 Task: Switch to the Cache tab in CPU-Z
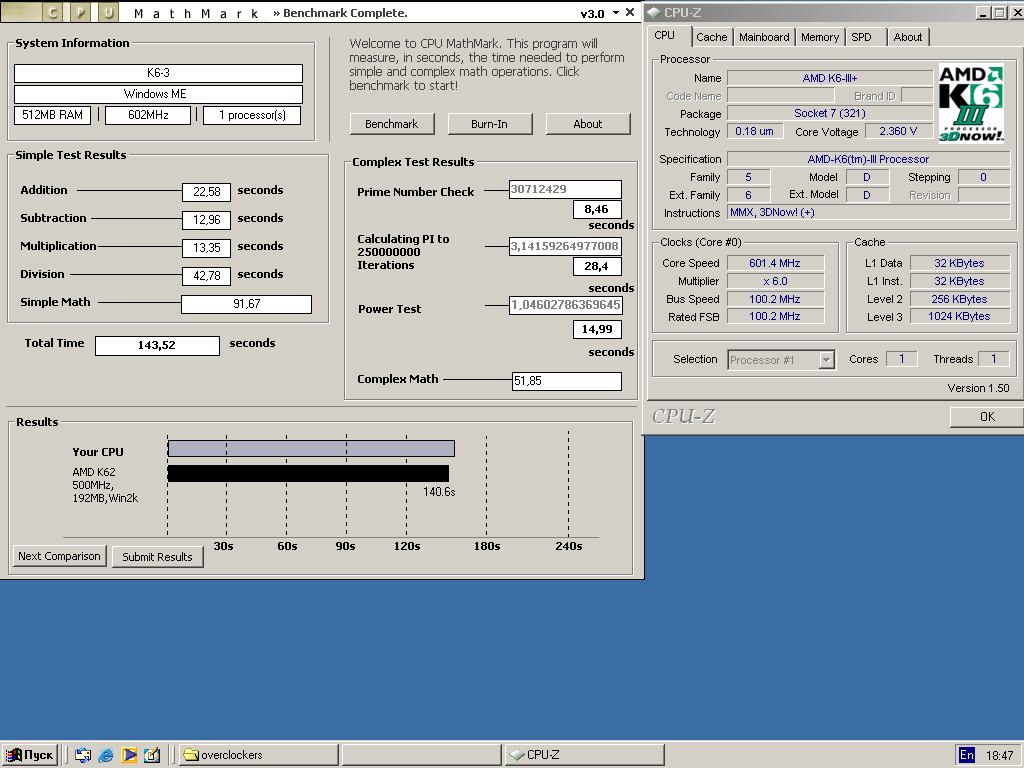(712, 37)
